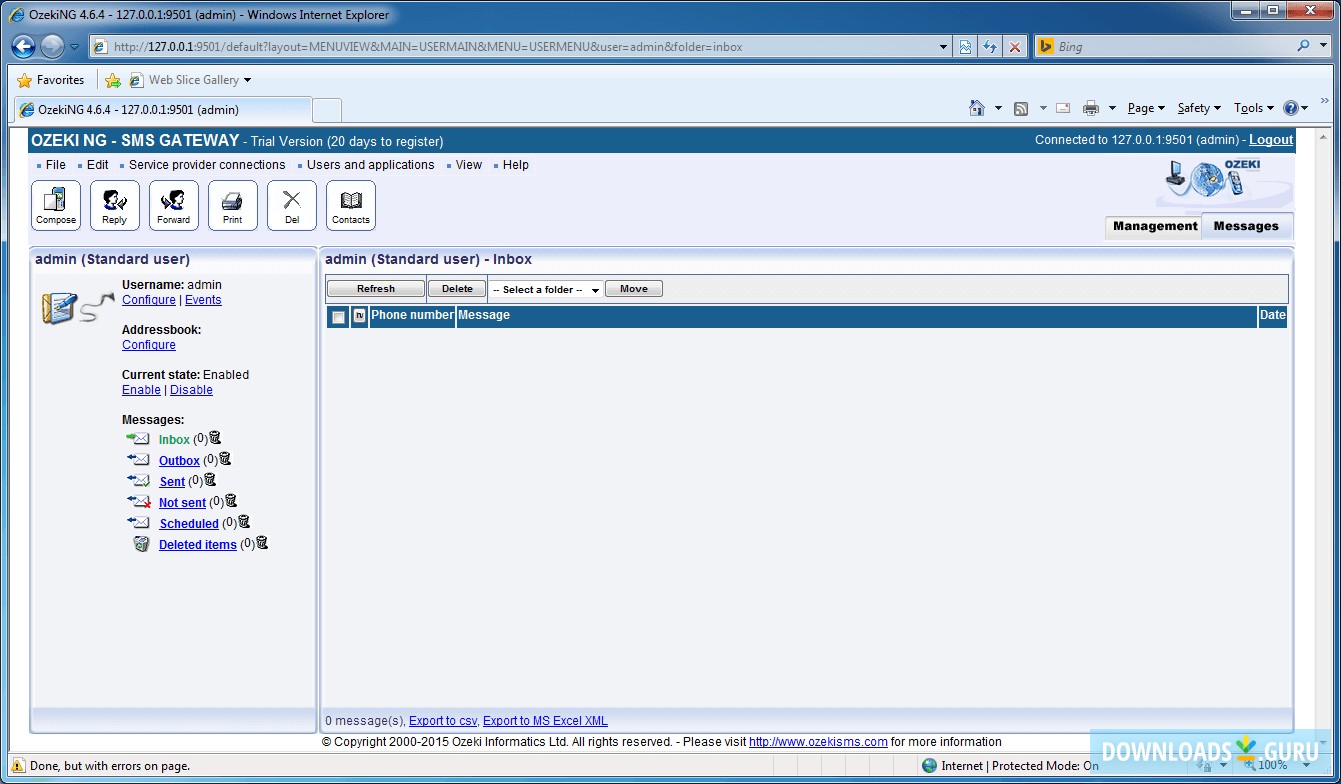Click the Inbox envelope icon
Screen dimensions: 1341x784
(x=138, y=439)
